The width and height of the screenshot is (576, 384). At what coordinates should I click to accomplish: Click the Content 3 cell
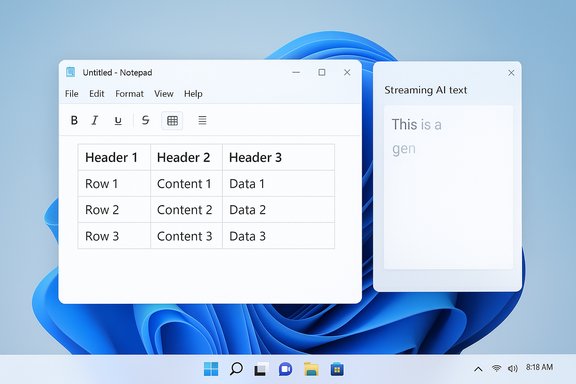(186, 236)
